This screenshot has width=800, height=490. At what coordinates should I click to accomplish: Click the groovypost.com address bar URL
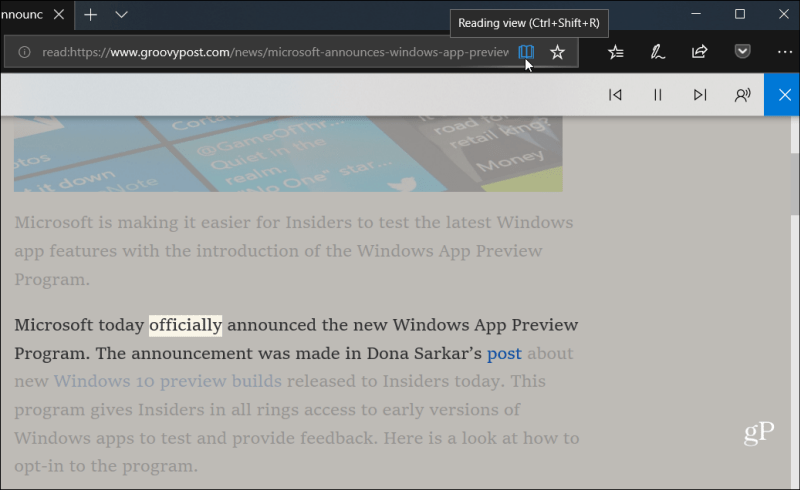tap(276, 52)
